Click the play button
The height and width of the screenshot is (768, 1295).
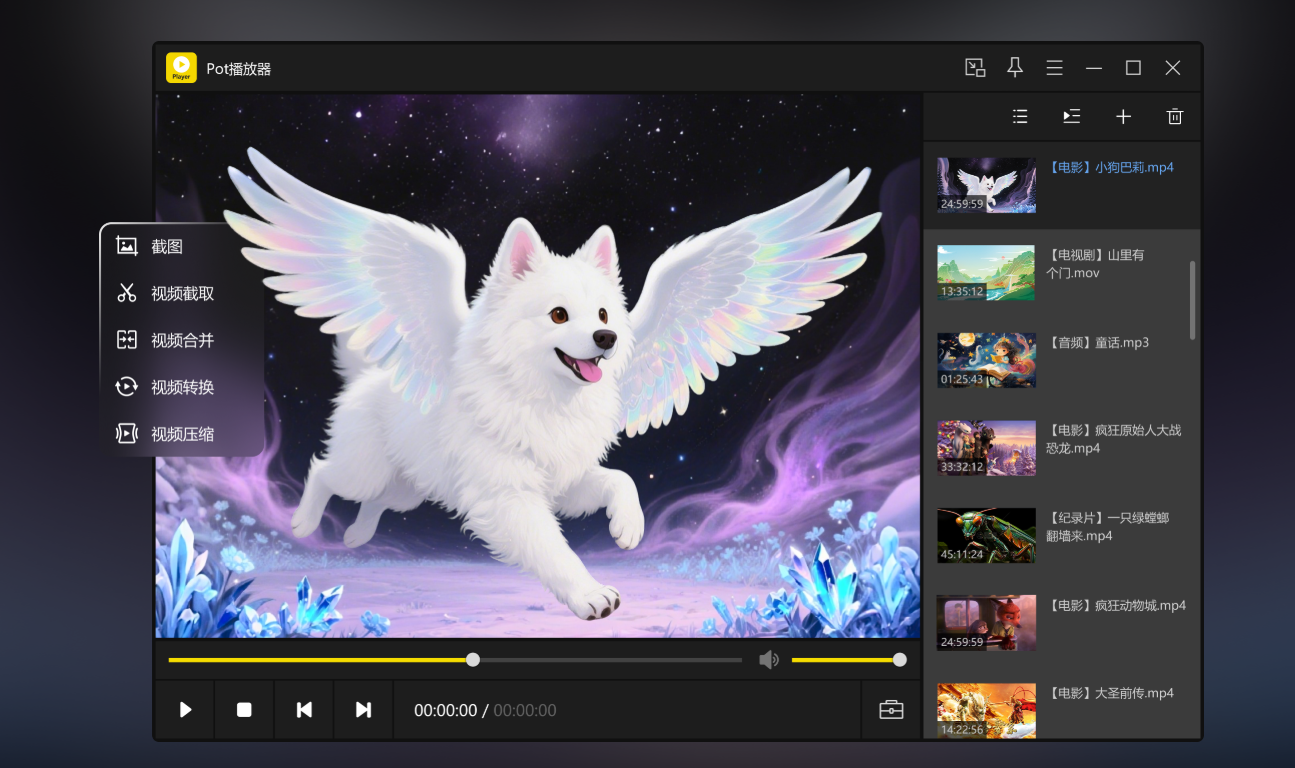coord(185,710)
